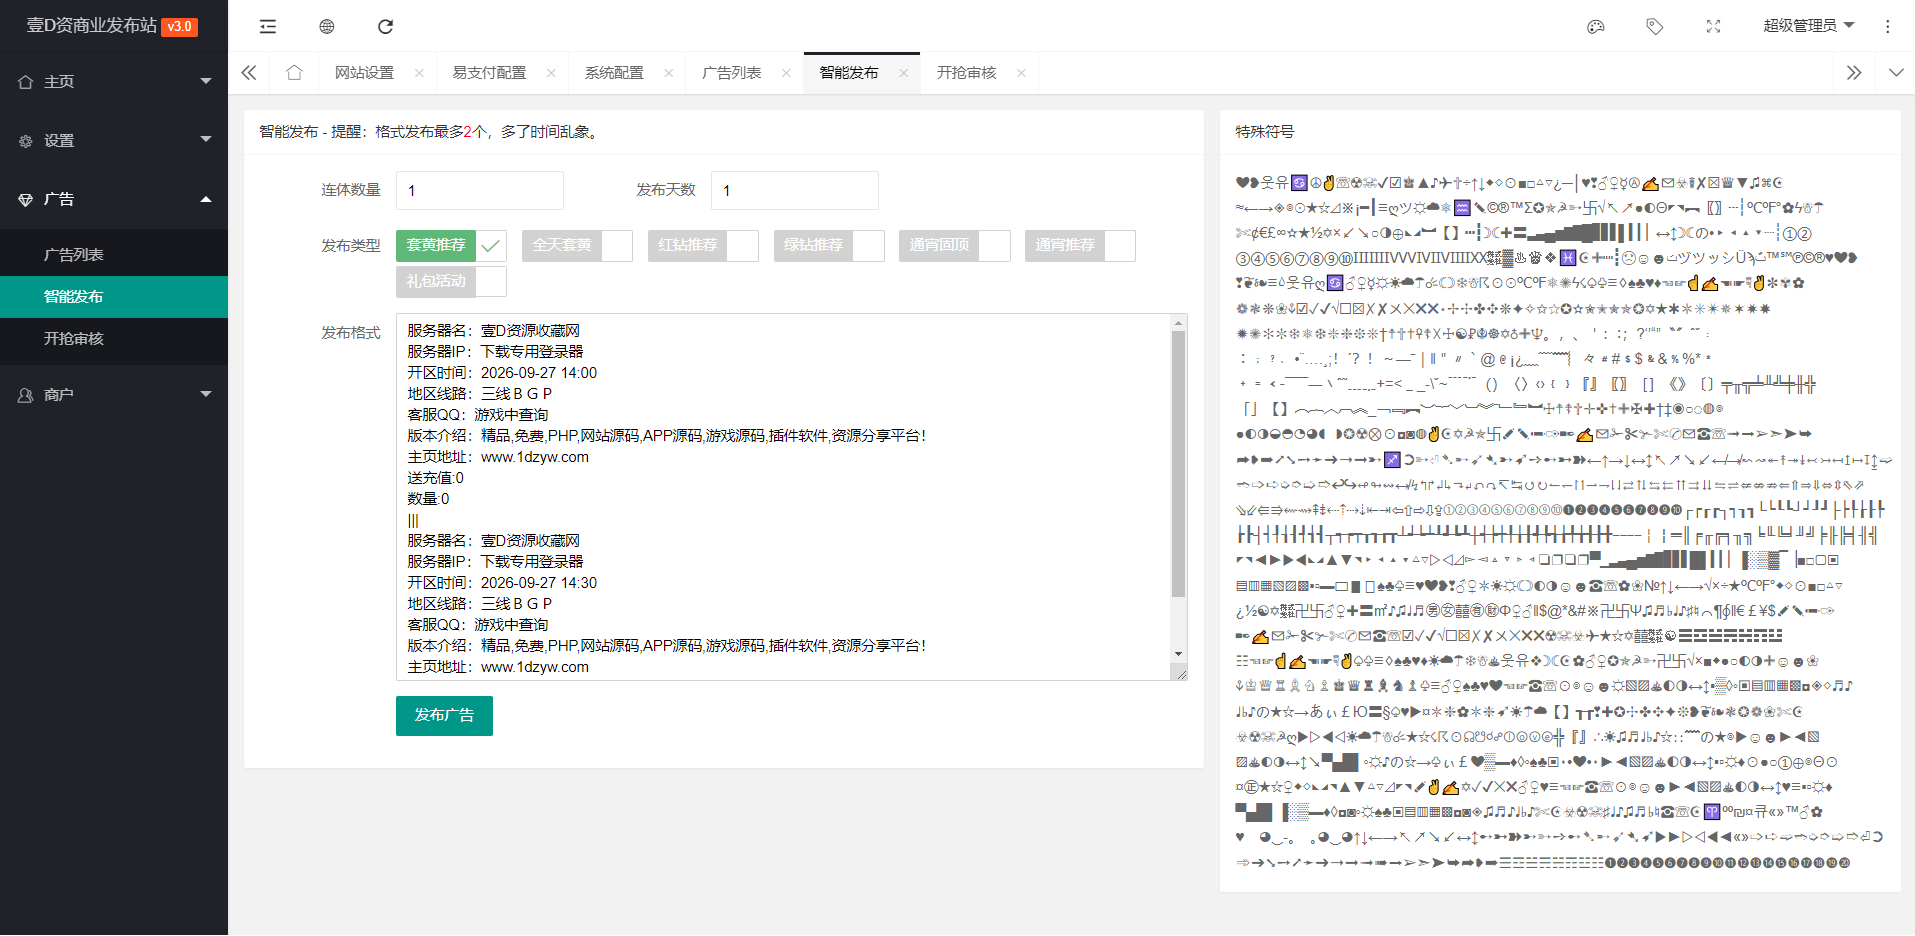Go to the home tab icon
This screenshot has height=936, width=1915.
tap(294, 73)
